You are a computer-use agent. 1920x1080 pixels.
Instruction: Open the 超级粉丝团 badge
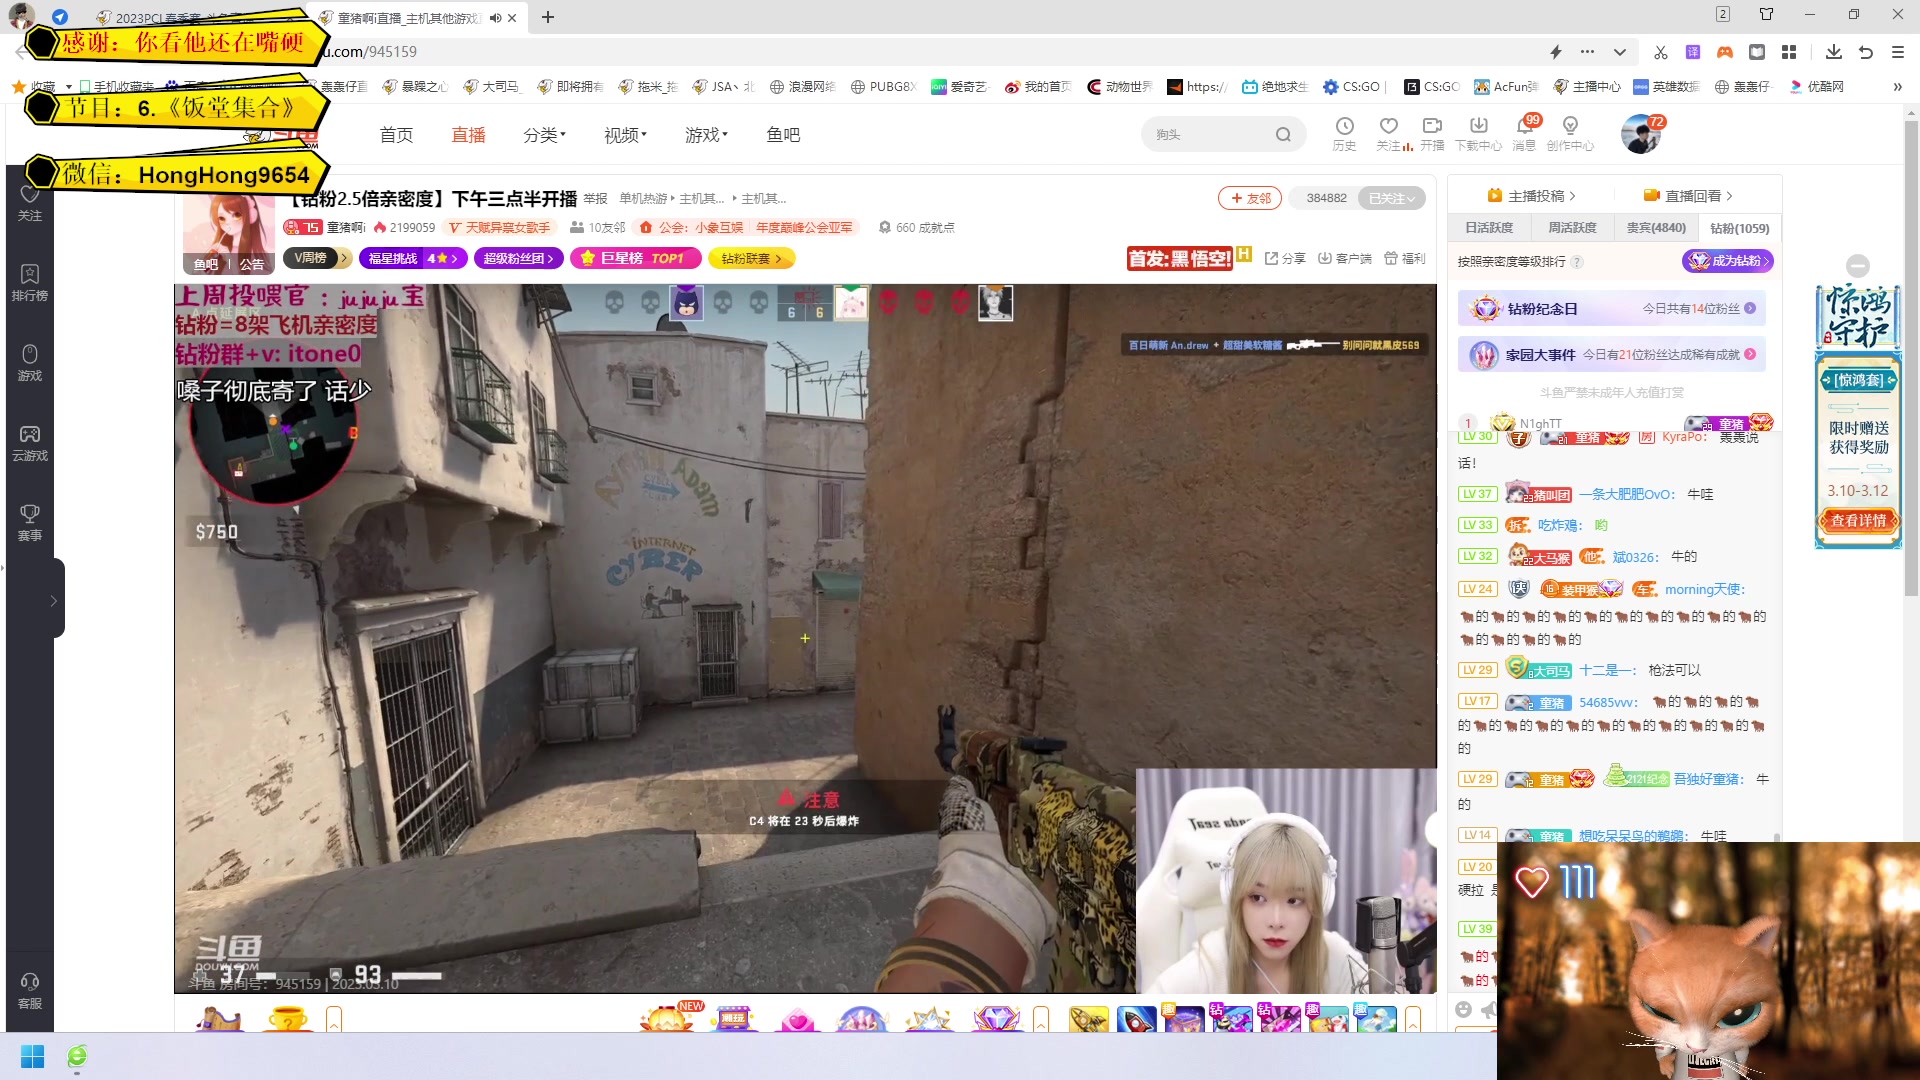[x=519, y=258]
